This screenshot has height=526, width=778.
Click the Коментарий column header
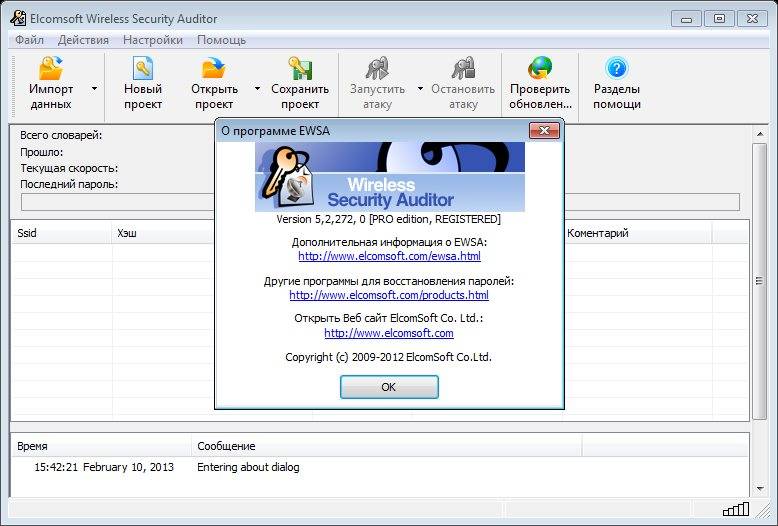point(638,233)
